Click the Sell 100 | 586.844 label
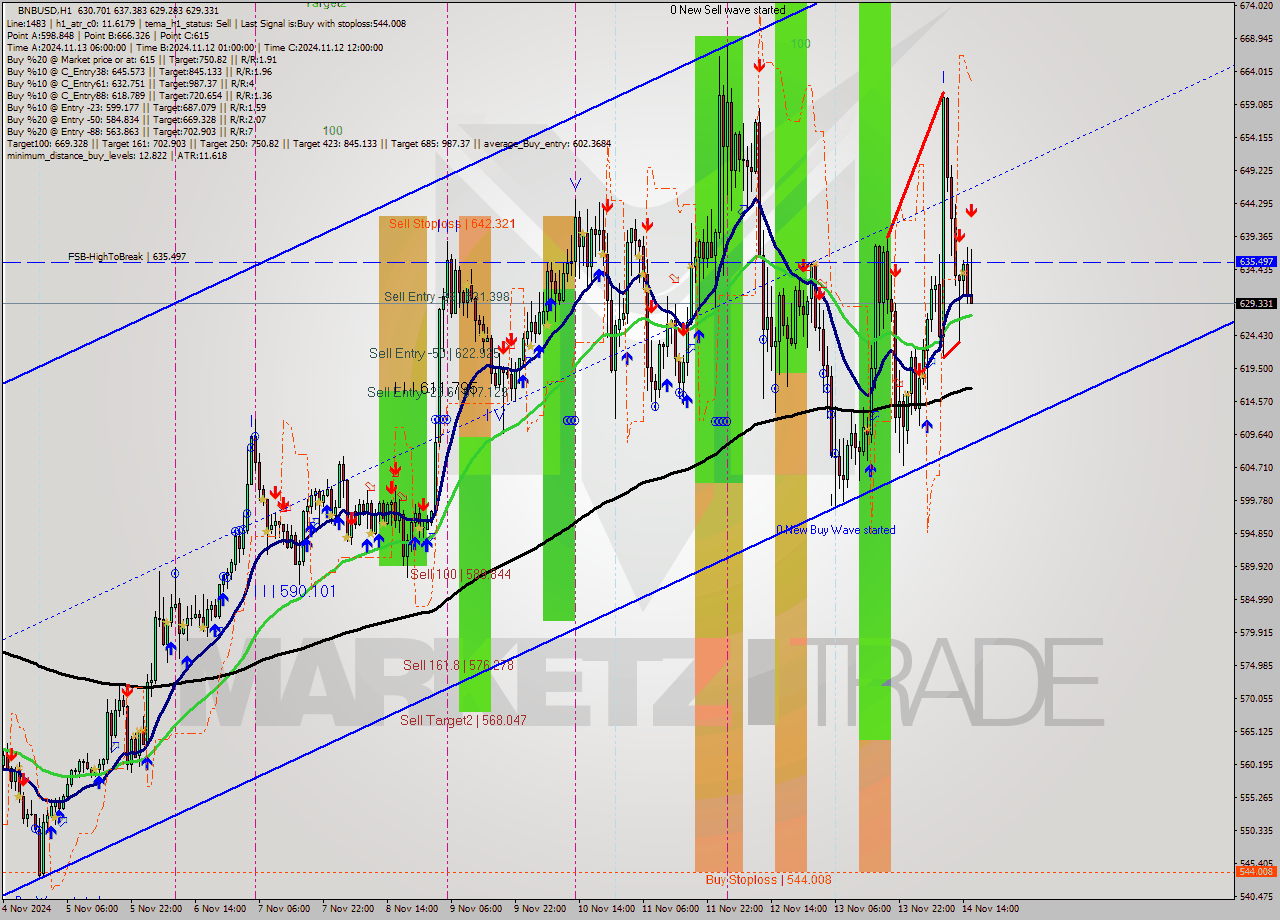Image resolution: width=1280 pixels, height=920 pixels. click(x=461, y=574)
